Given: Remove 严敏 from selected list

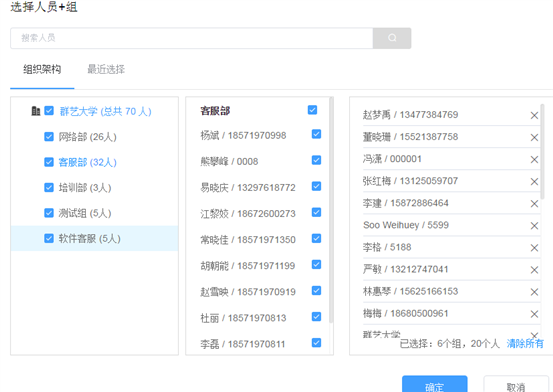Looking at the screenshot, I should click(x=534, y=270).
